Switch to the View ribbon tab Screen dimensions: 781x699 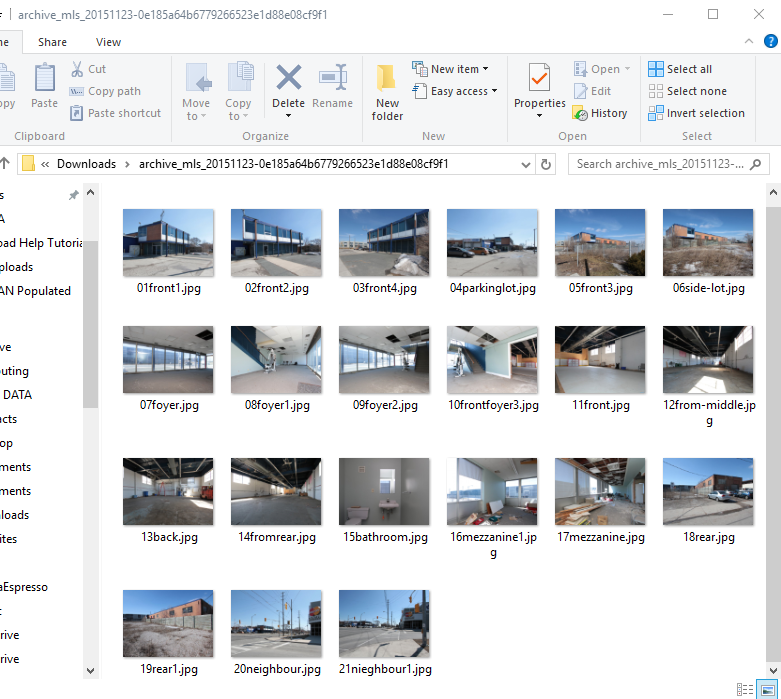point(108,42)
